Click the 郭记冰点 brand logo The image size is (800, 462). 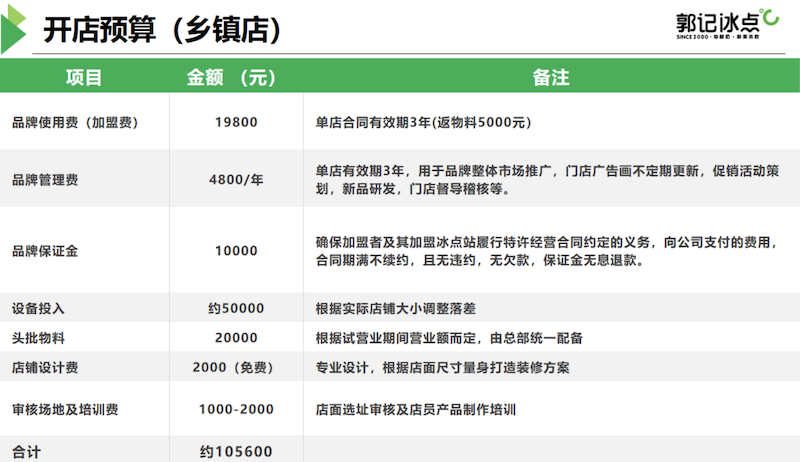(x=728, y=24)
